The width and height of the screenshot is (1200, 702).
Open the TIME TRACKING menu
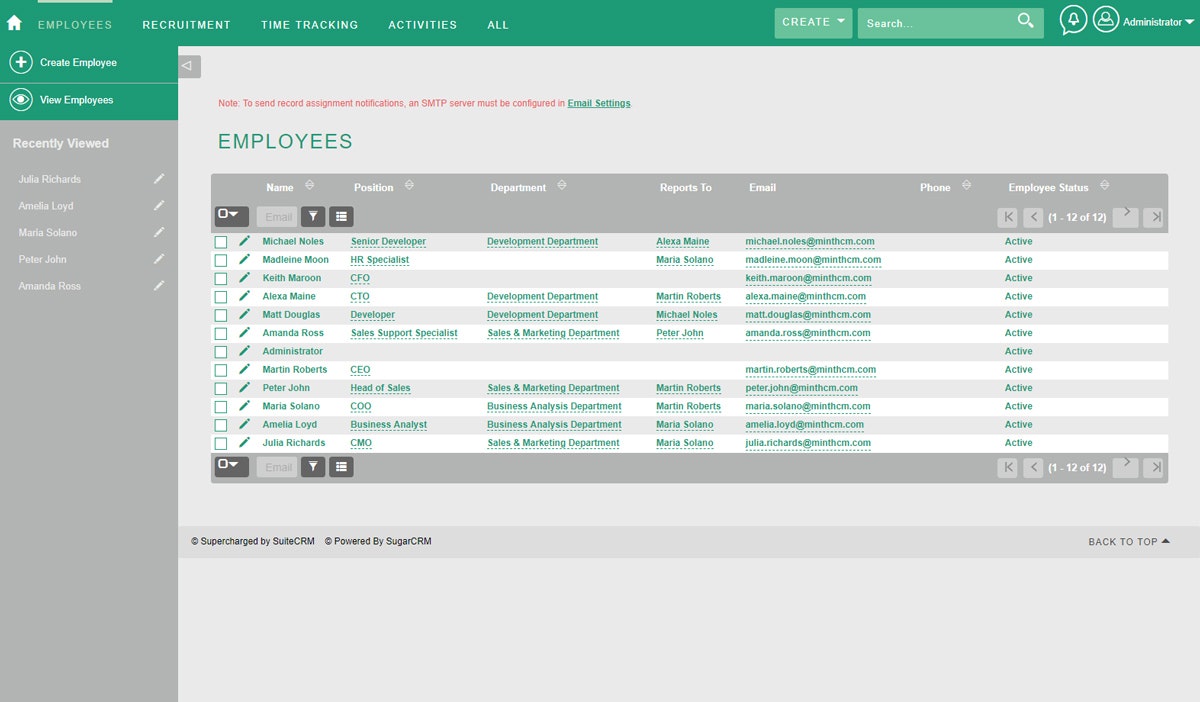pos(309,25)
